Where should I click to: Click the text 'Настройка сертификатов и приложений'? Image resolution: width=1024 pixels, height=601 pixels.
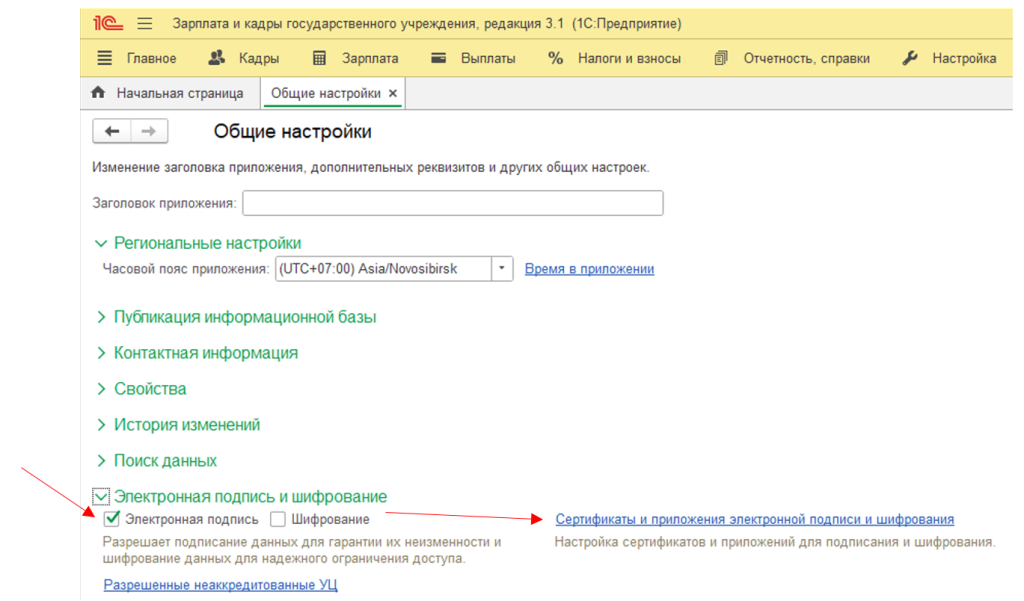click(775, 542)
